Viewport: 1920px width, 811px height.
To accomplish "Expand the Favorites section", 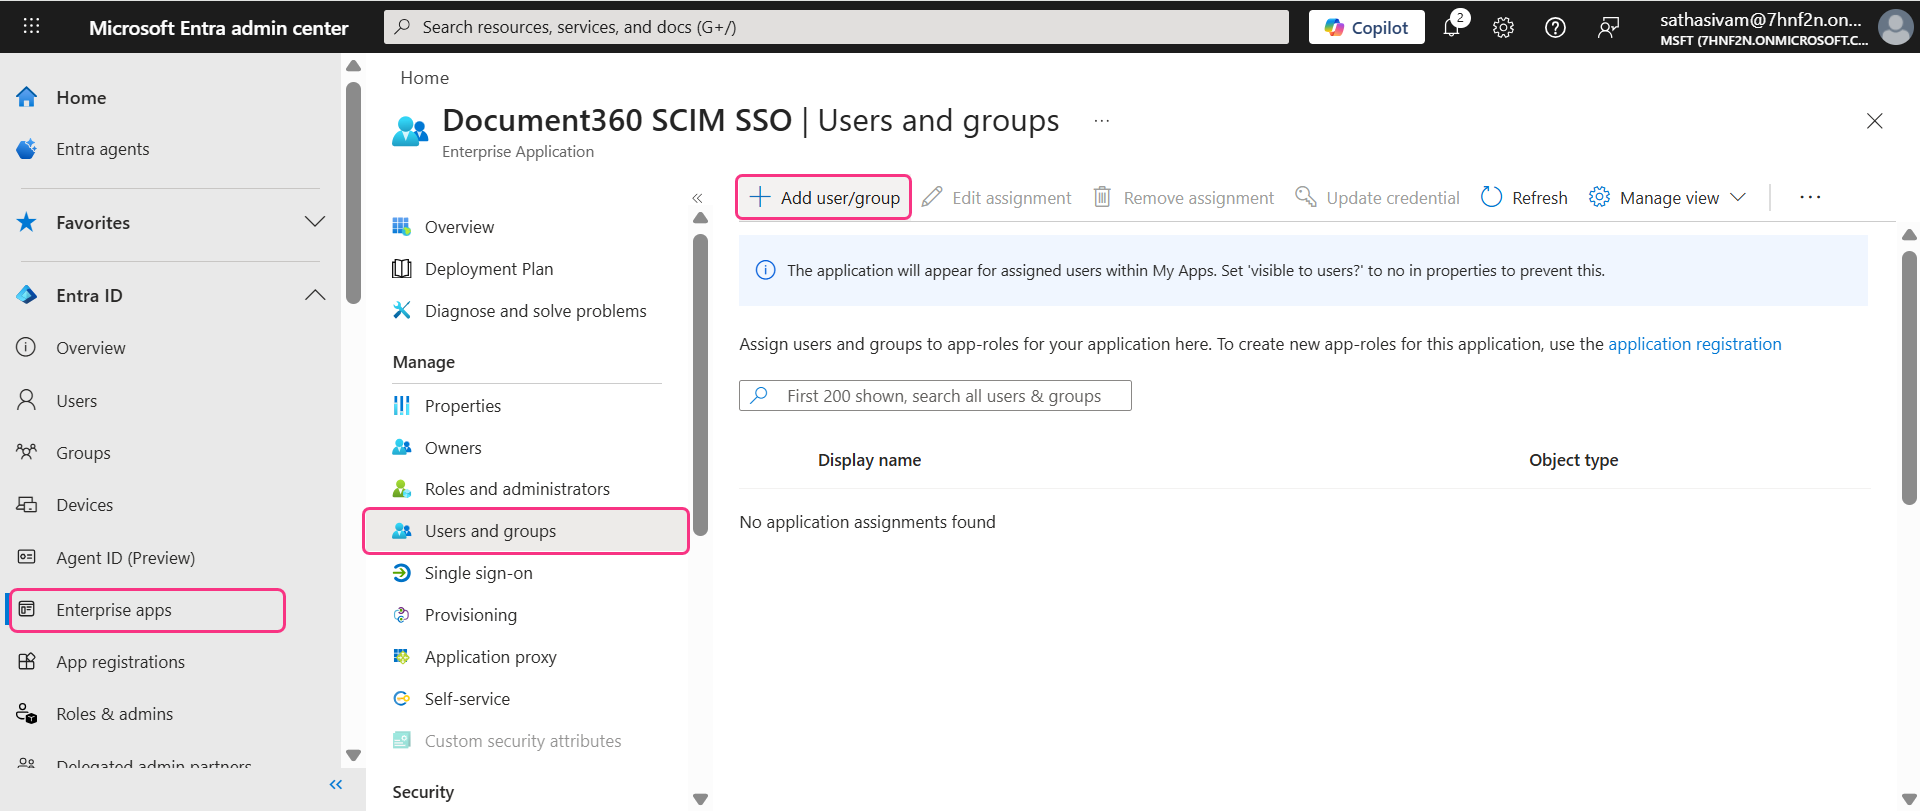I will [315, 222].
